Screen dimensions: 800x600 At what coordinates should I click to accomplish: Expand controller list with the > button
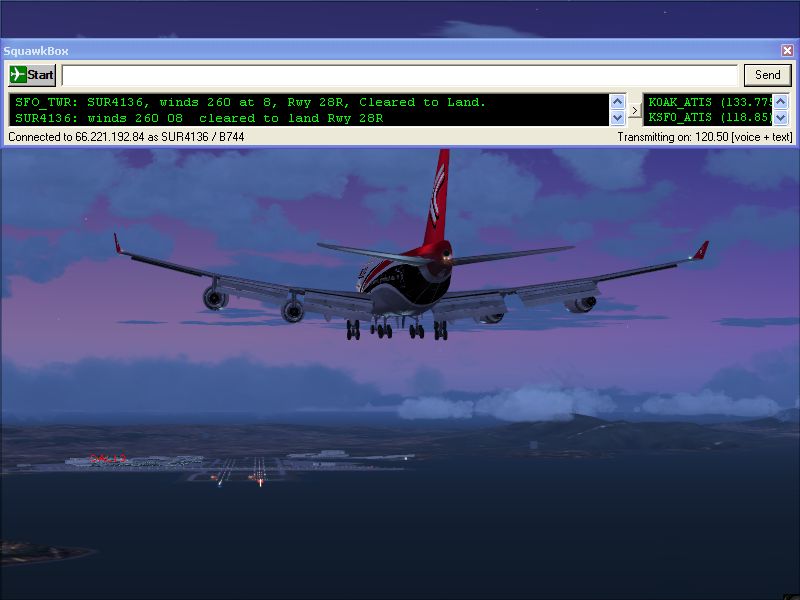coord(634,110)
